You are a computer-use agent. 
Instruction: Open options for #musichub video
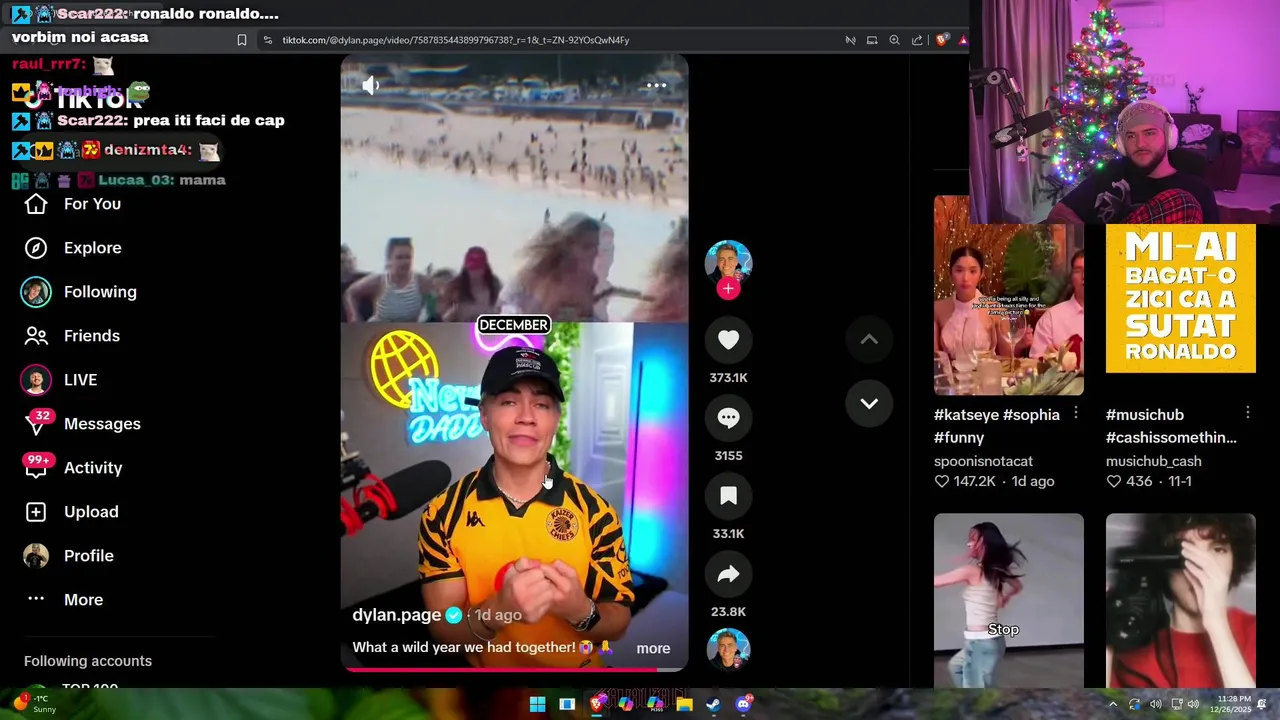pos(1248,413)
